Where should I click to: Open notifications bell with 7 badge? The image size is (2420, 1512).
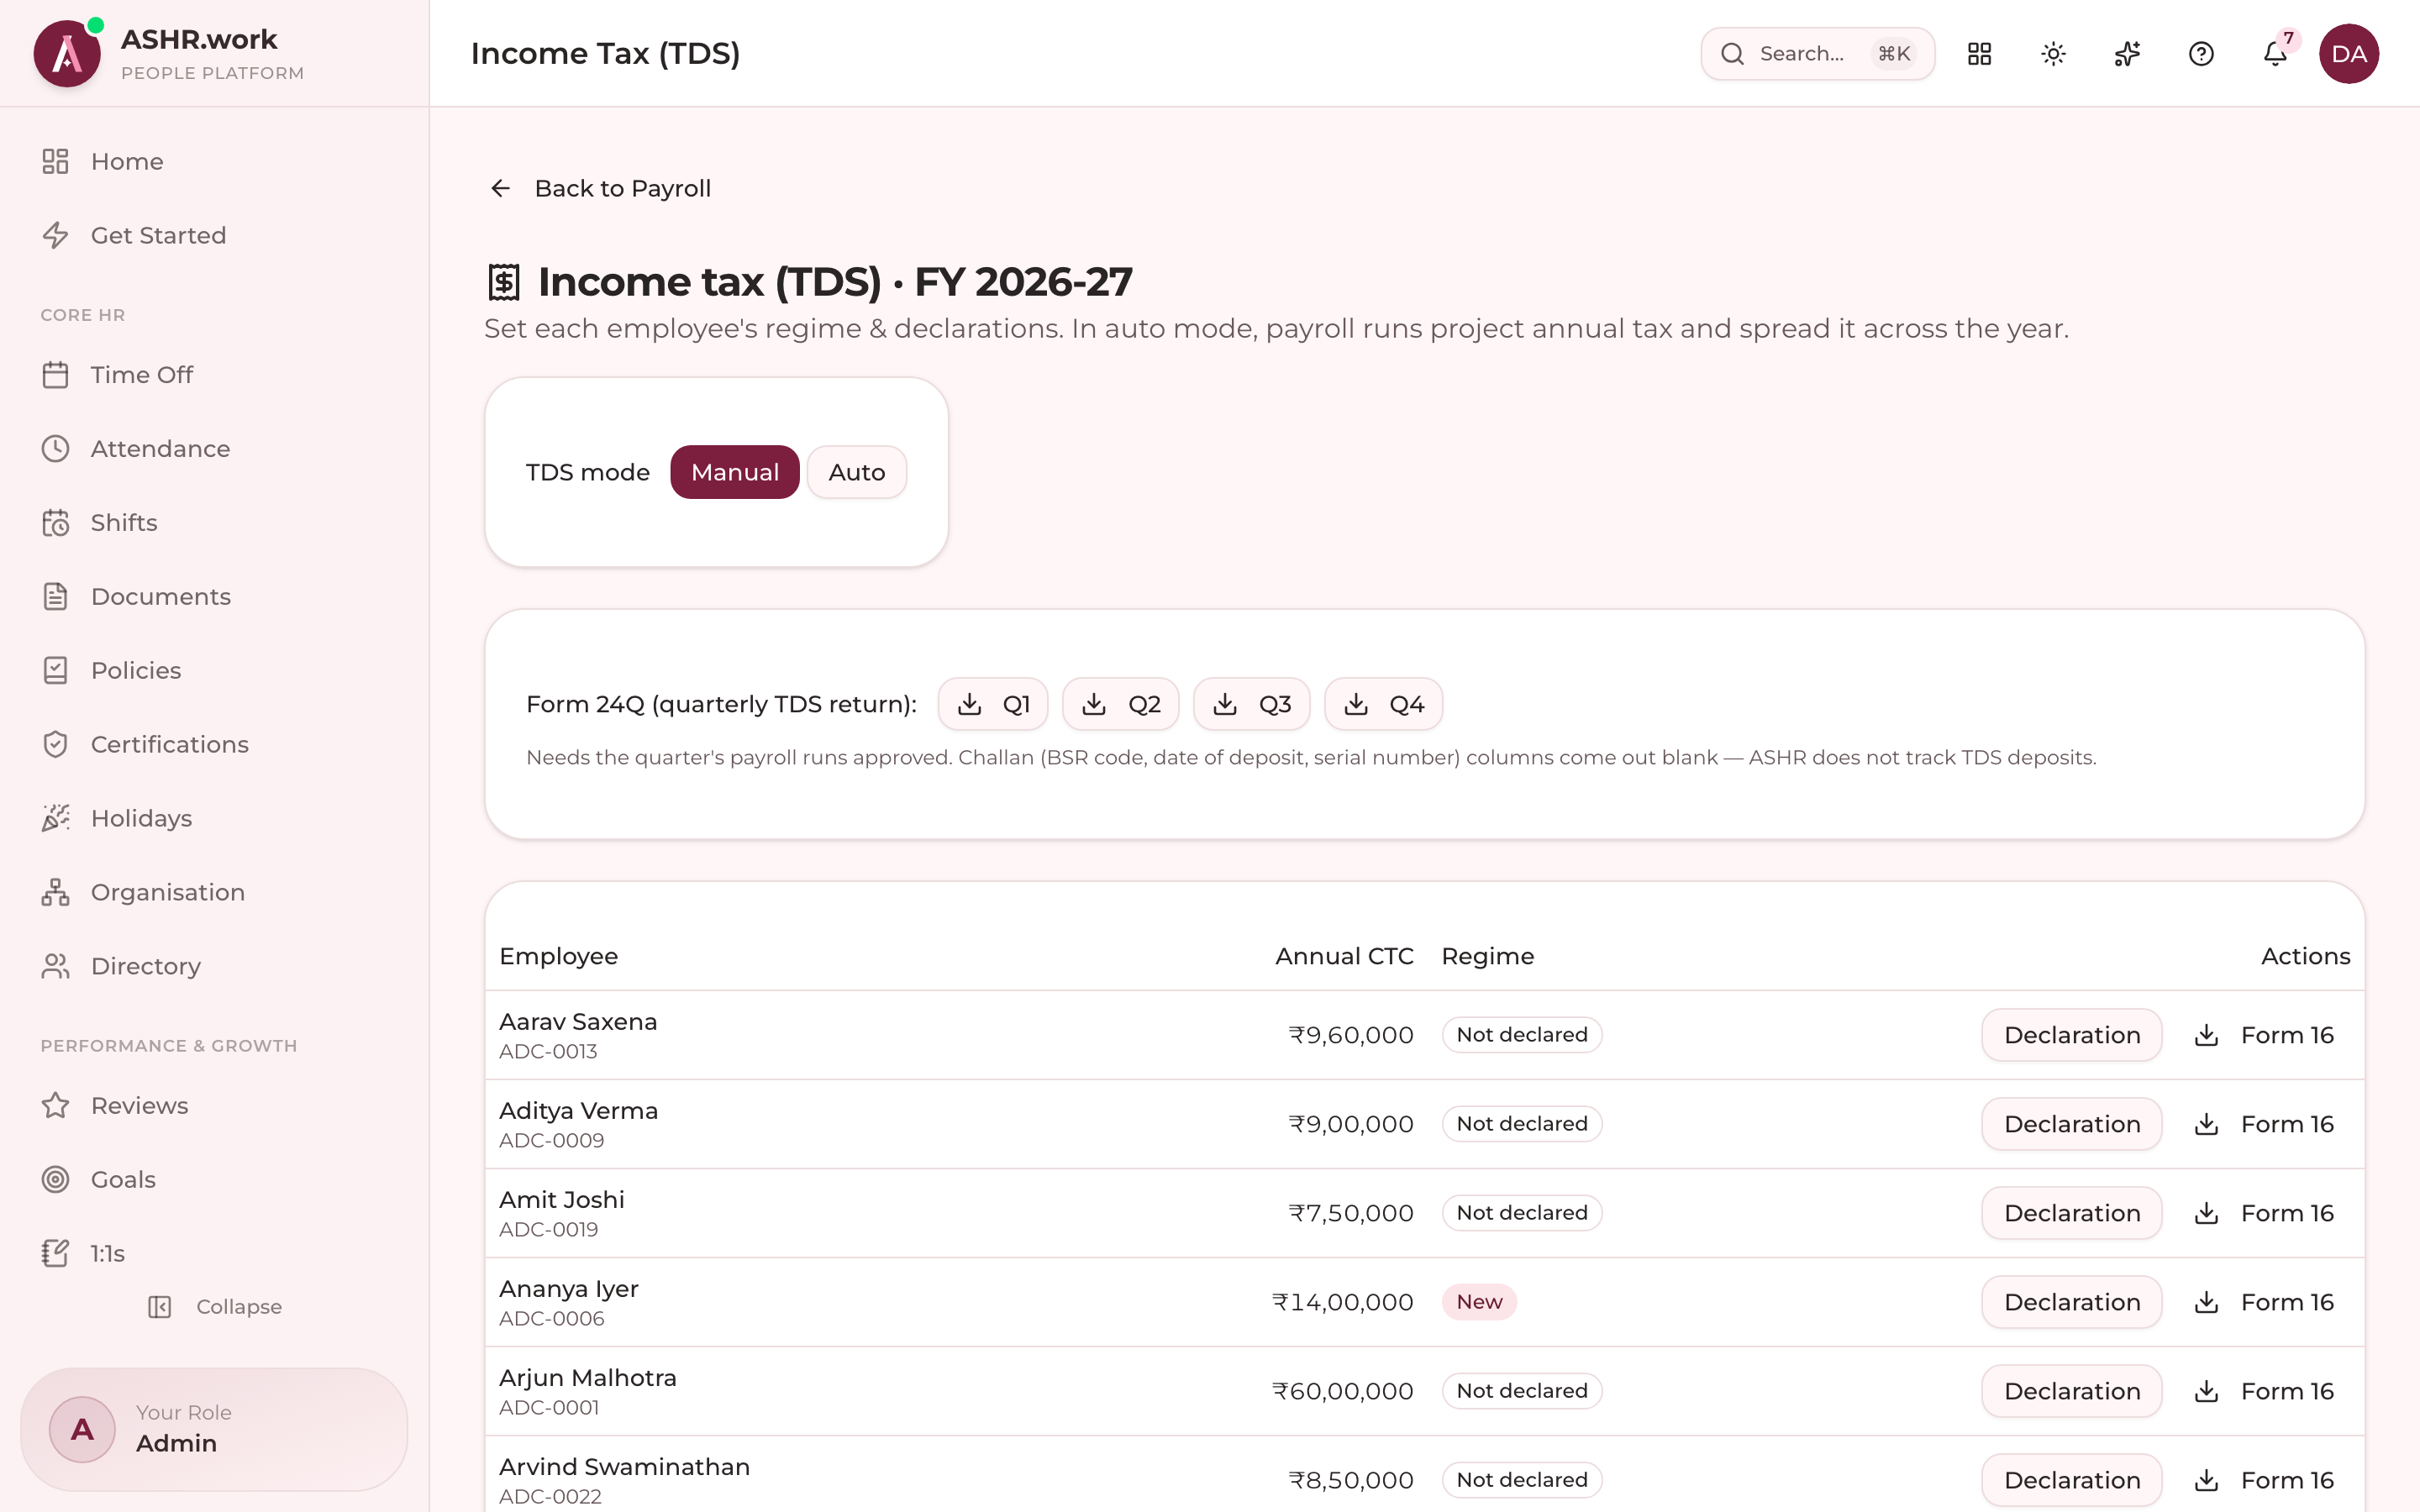pyautogui.click(x=2275, y=54)
